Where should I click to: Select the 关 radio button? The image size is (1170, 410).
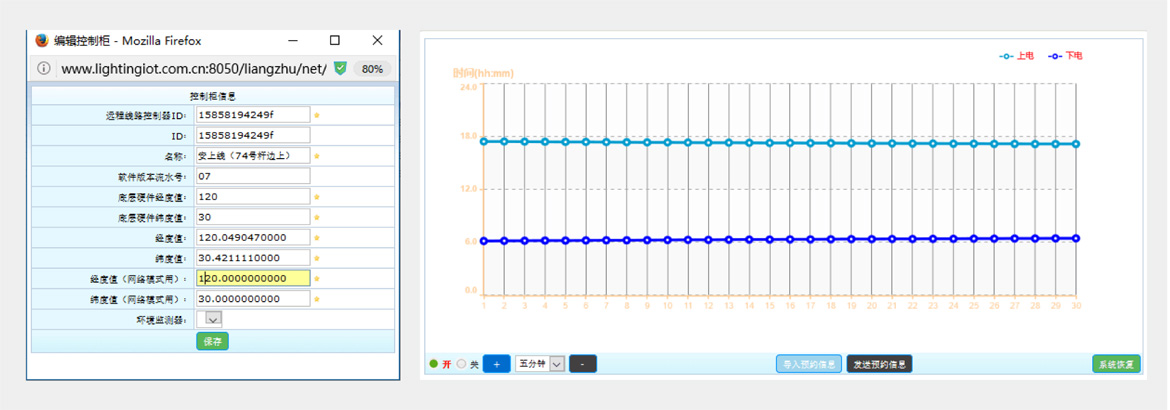(461, 364)
